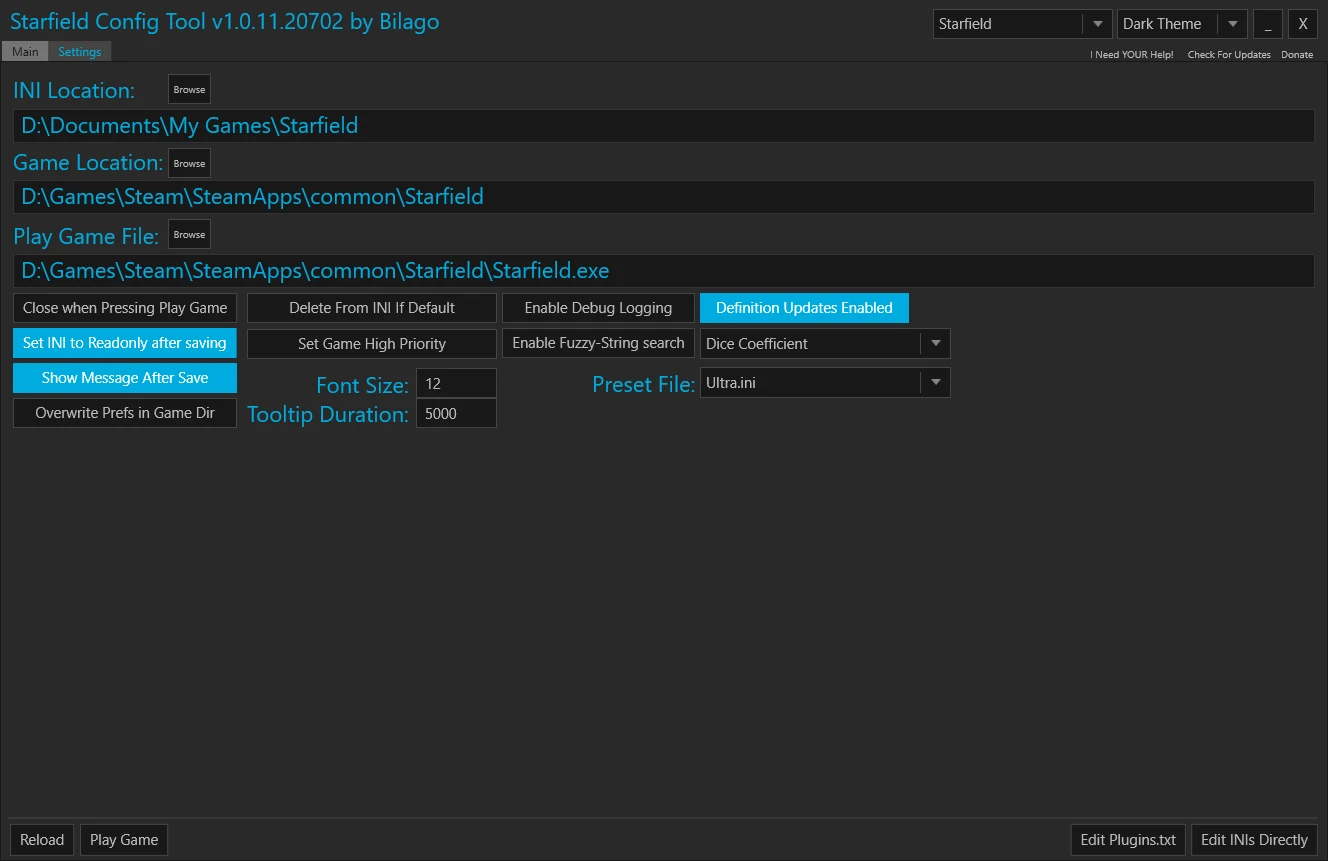Open Edit INIs Directly
Viewport: 1328px width, 861px height.
1254,840
